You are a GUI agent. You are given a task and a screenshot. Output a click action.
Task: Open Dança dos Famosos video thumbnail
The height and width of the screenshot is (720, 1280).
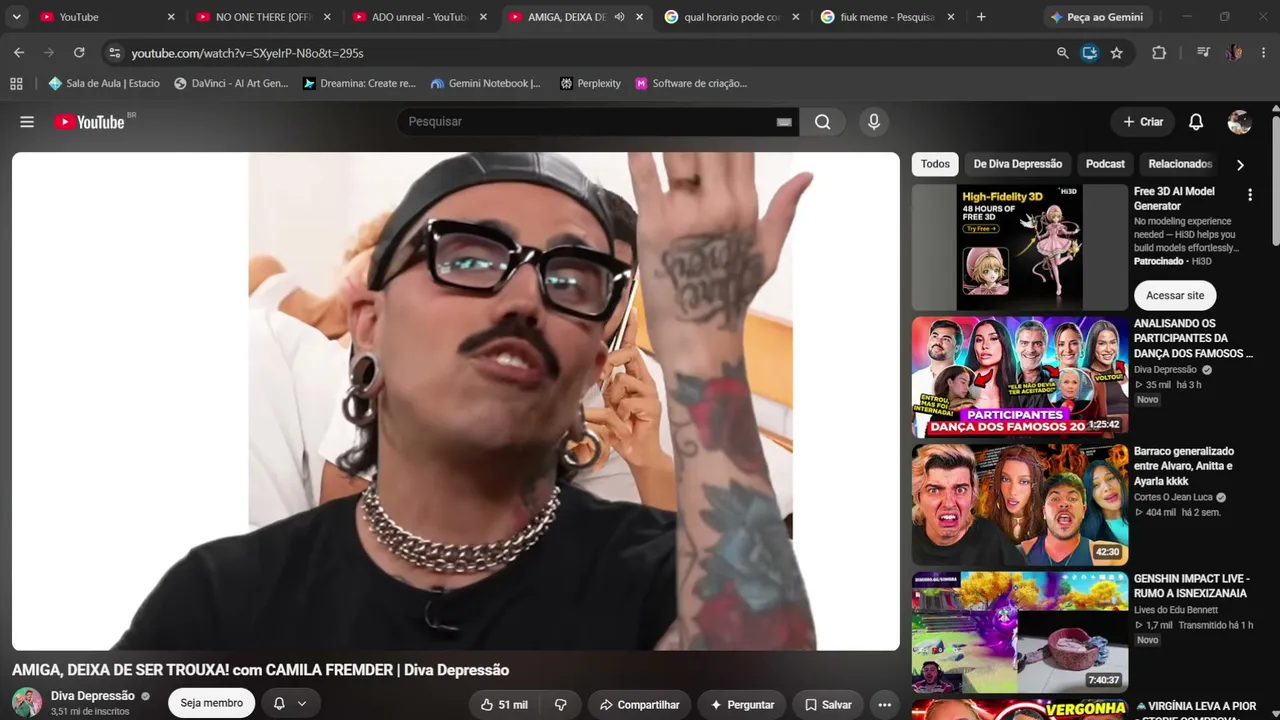pos(1020,377)
